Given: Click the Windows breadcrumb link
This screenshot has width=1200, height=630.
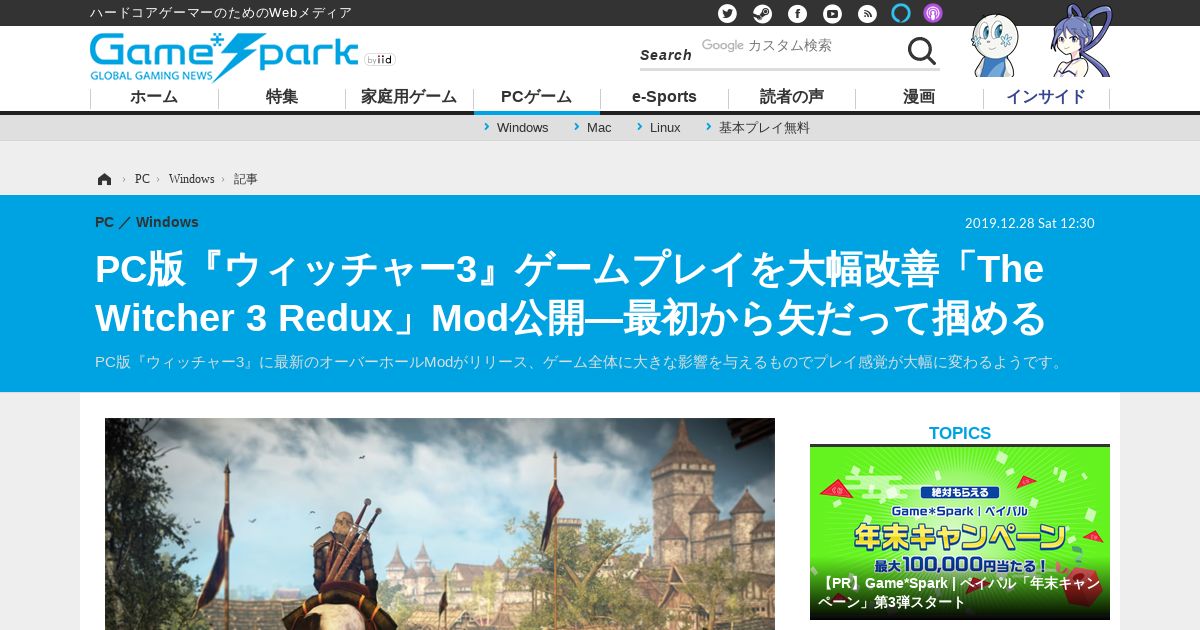Looking at the screenshot, I should 191,179.
